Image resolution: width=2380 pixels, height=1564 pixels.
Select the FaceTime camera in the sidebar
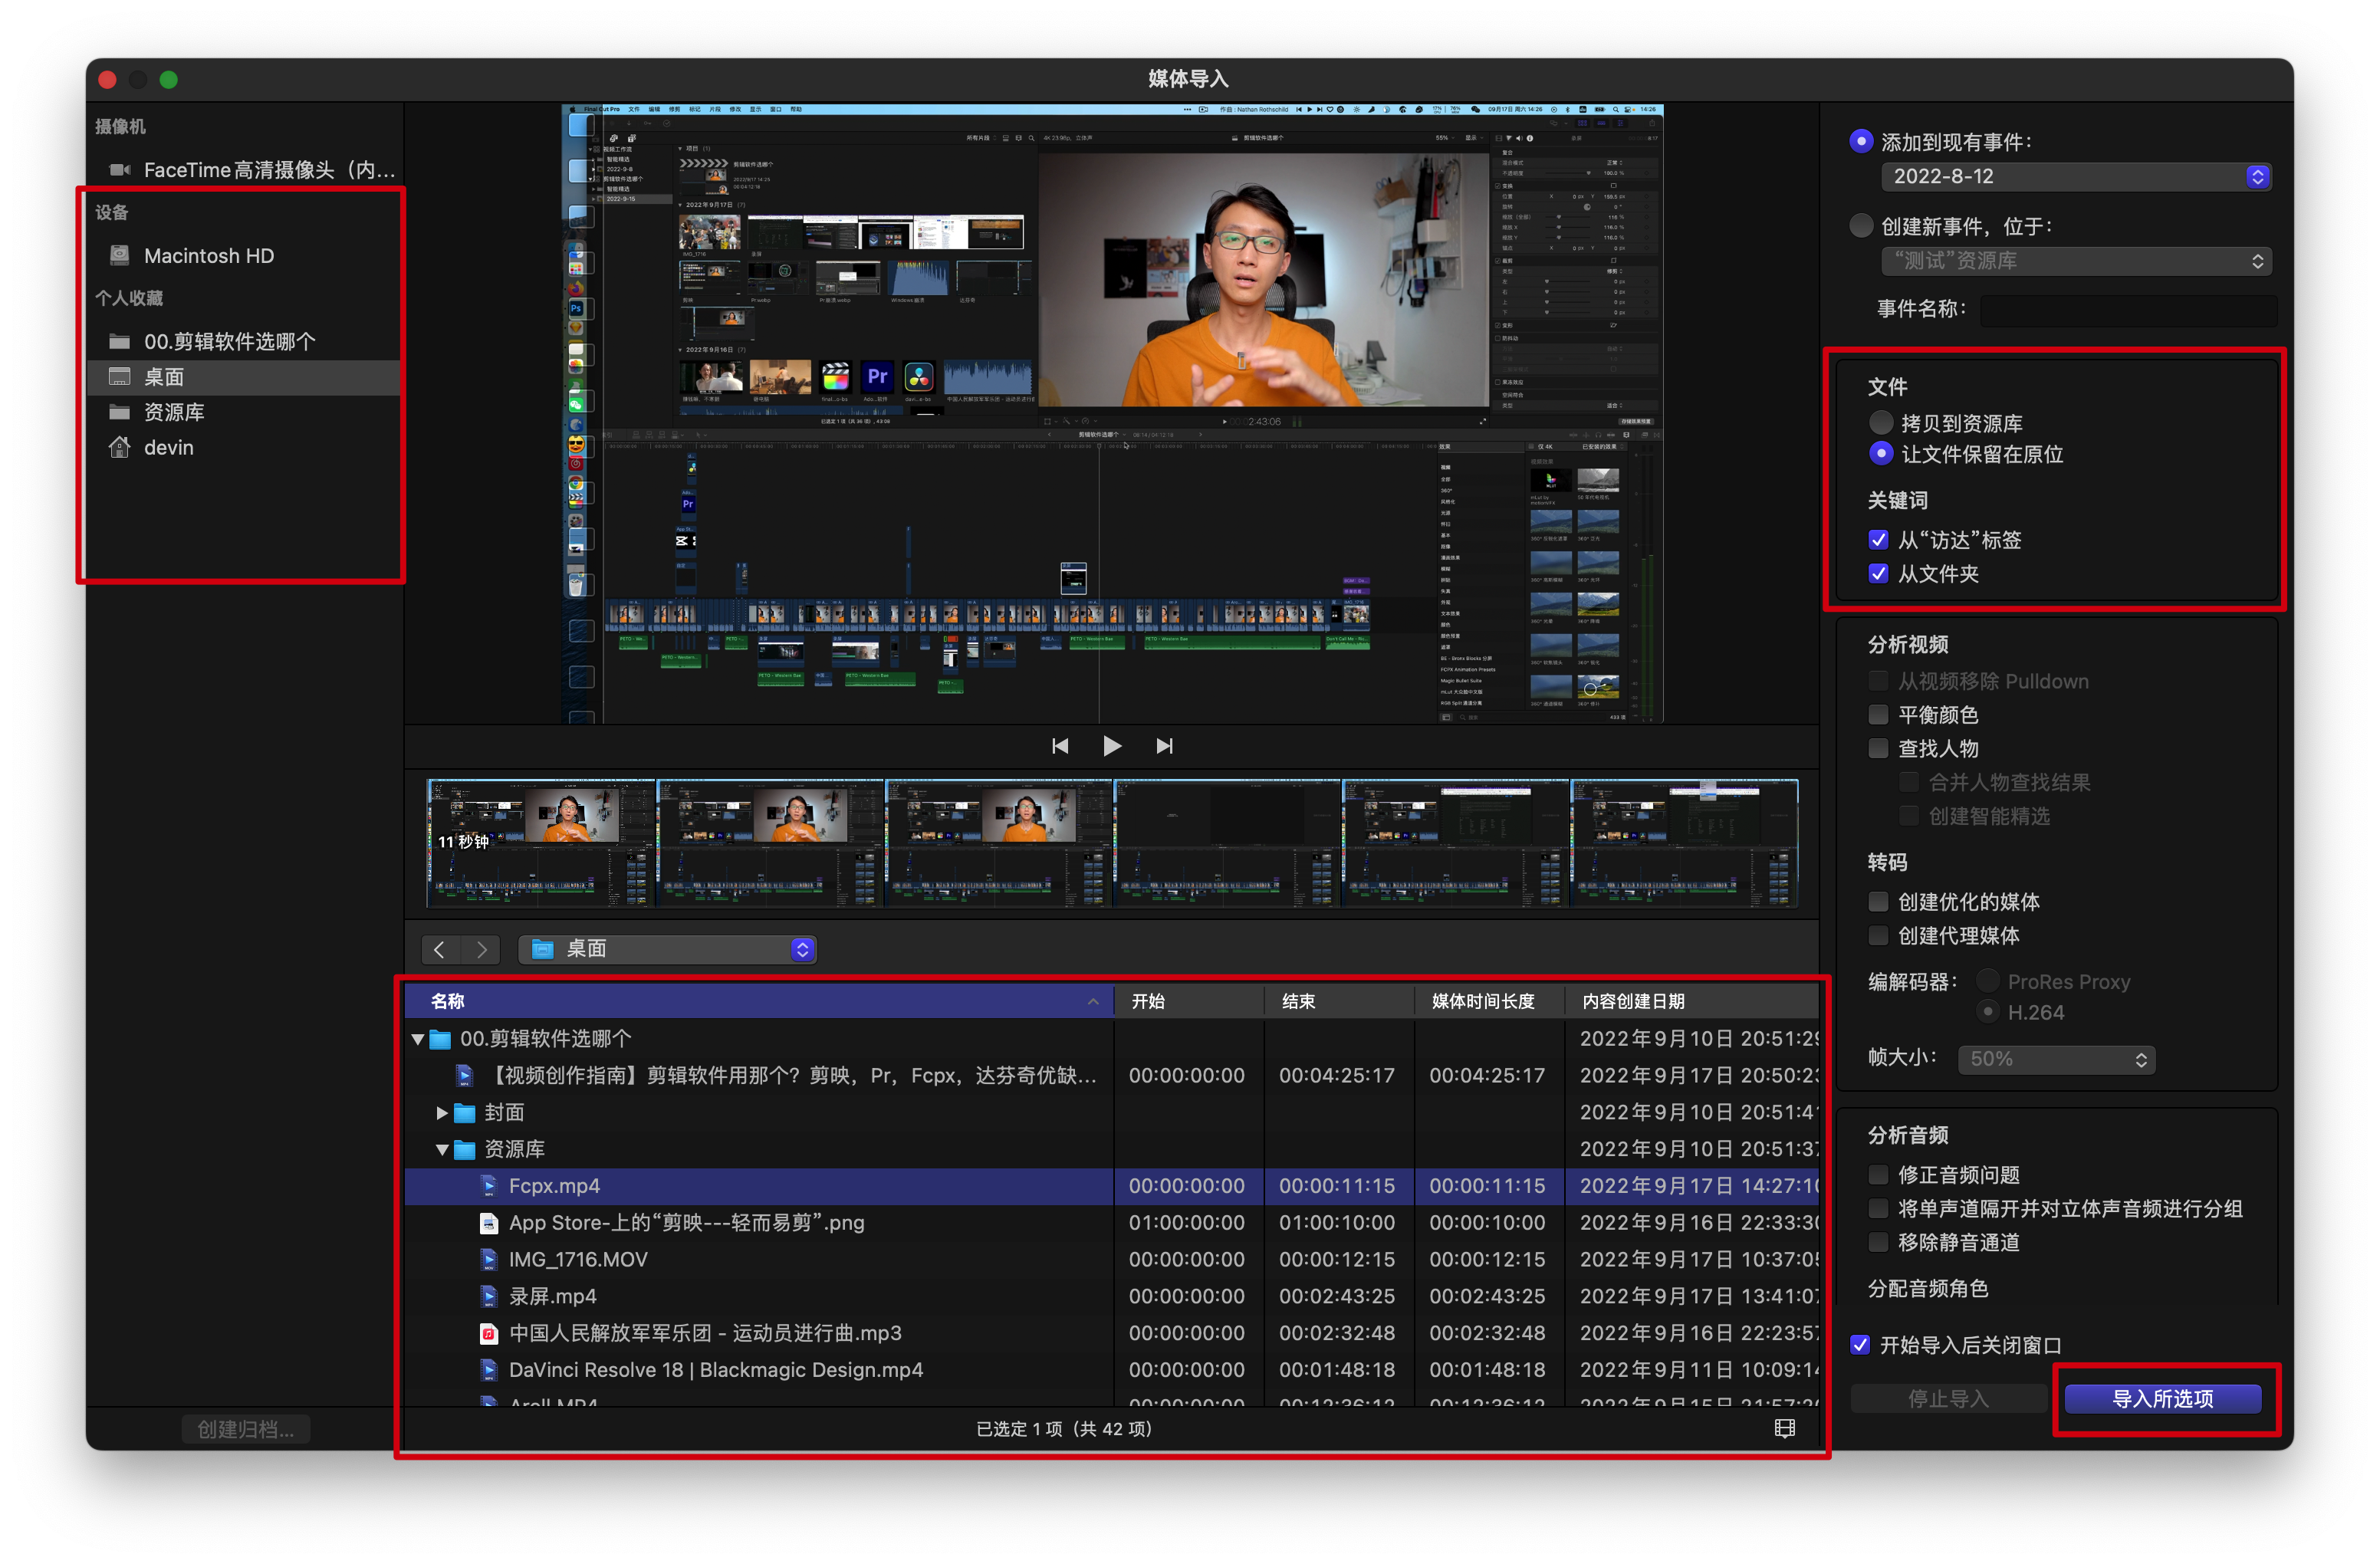click(268, 170)
